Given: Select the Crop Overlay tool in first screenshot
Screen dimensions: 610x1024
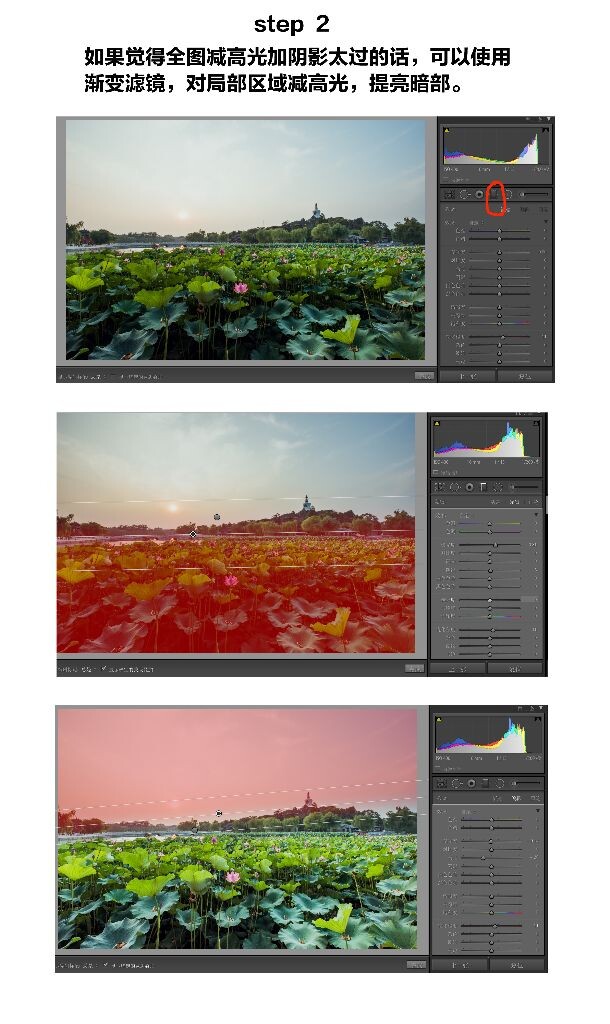Looking at the screenshot, I should pyautogui.click(x=449, y=194).
